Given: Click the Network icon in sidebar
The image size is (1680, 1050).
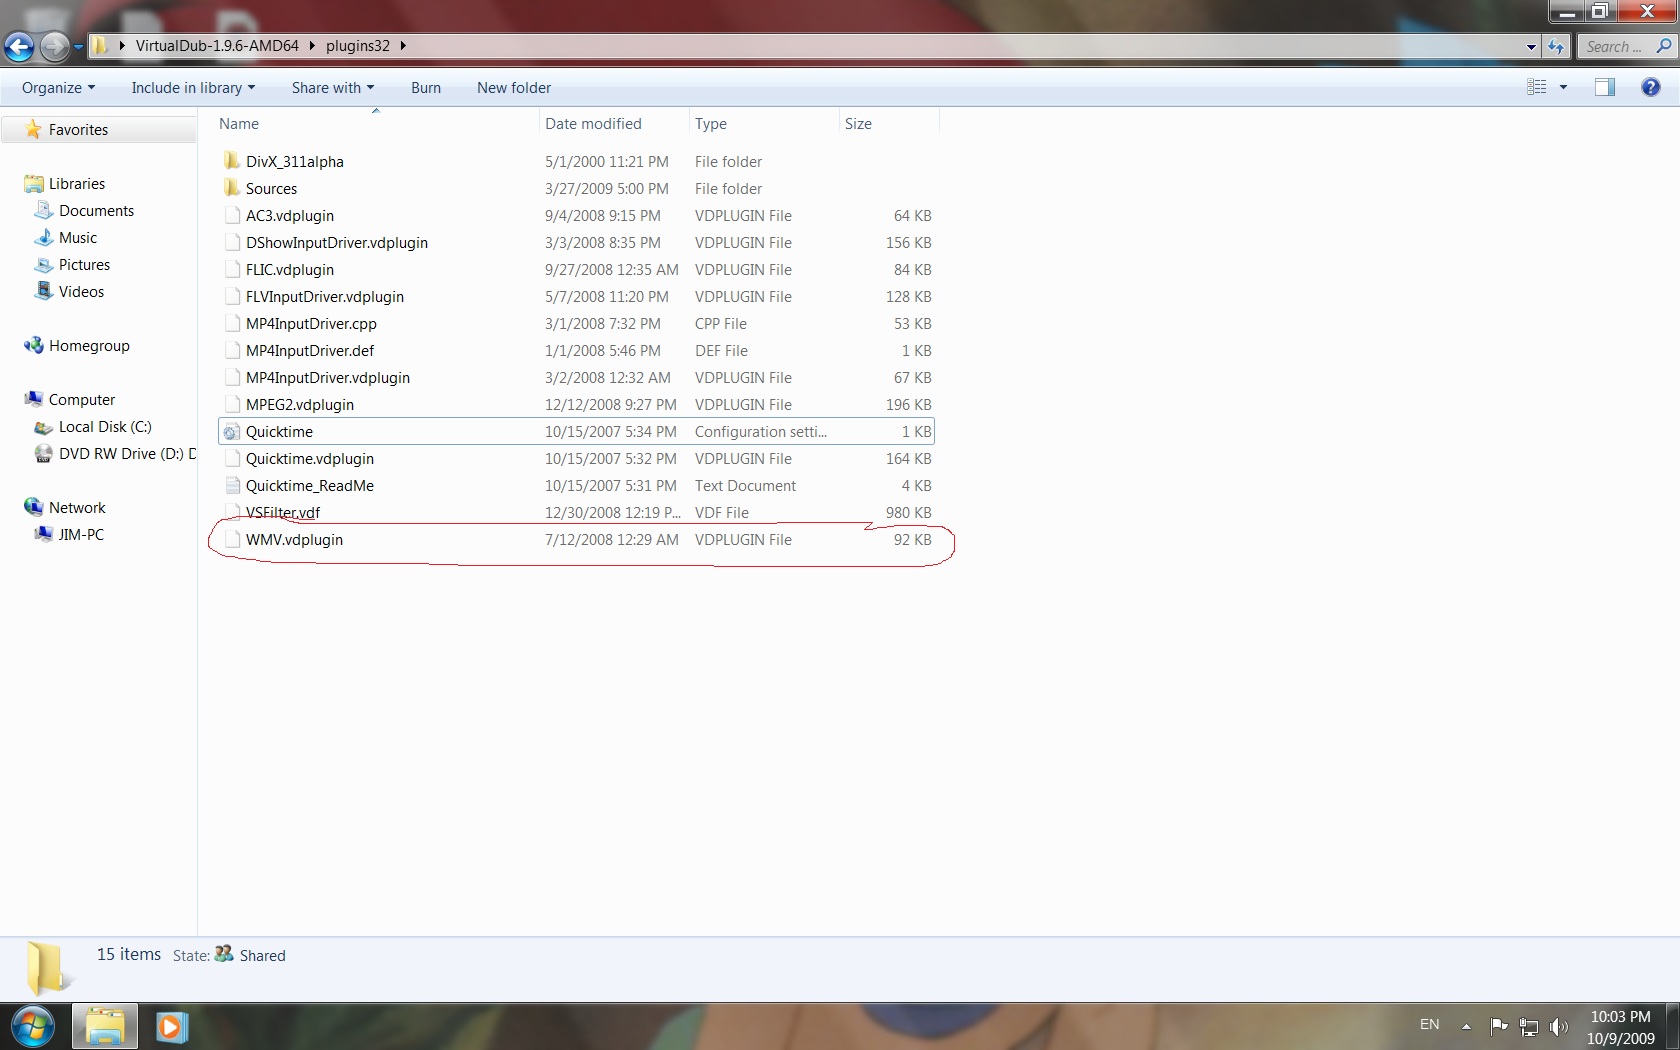Looking at the screenshot, I should (34, 508).
